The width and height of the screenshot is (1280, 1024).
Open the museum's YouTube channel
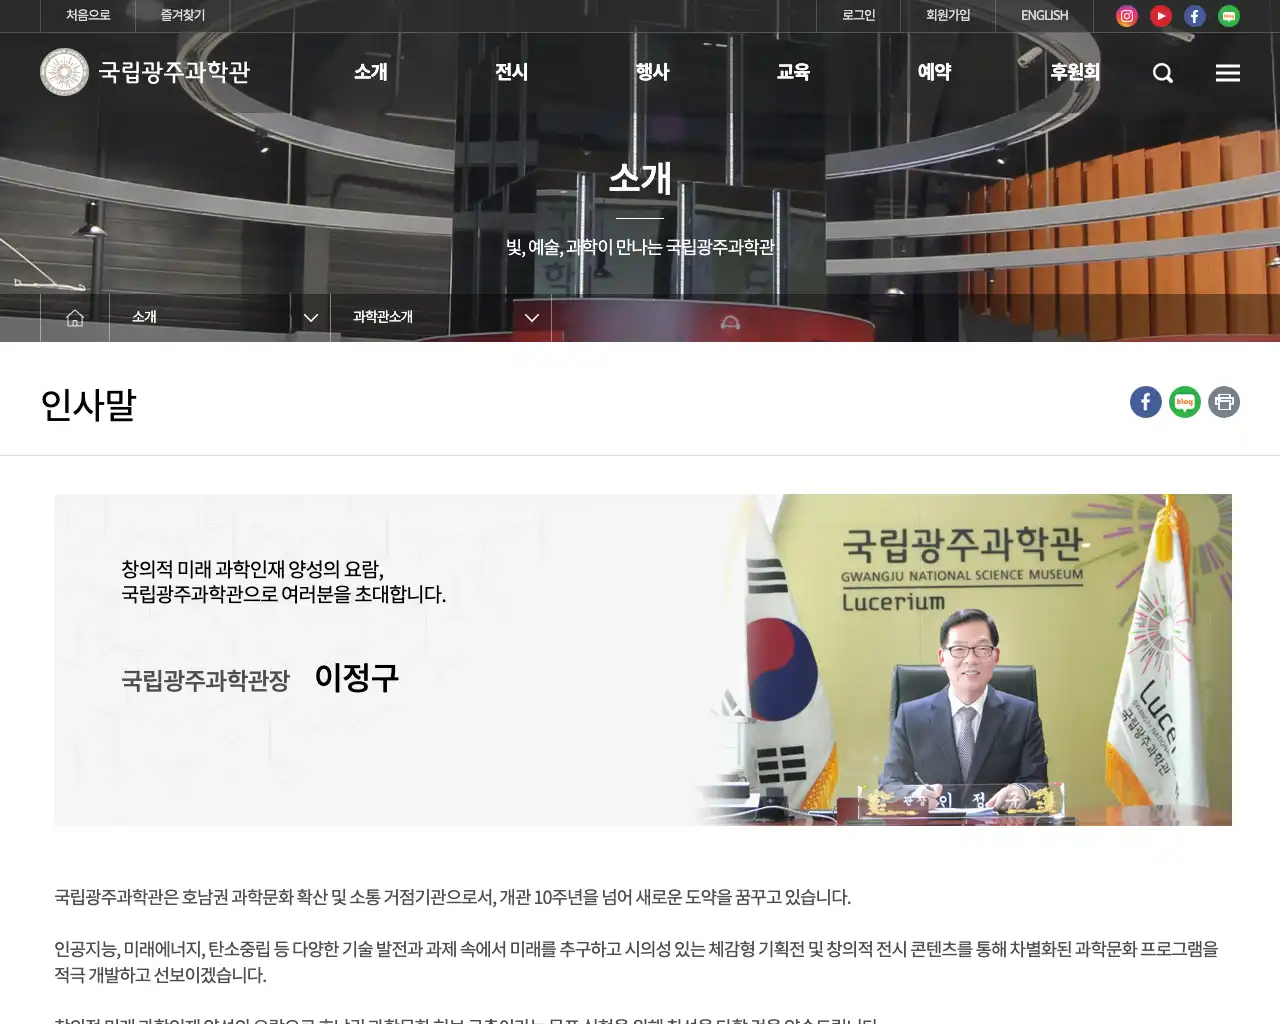(x=1160, y=15)
